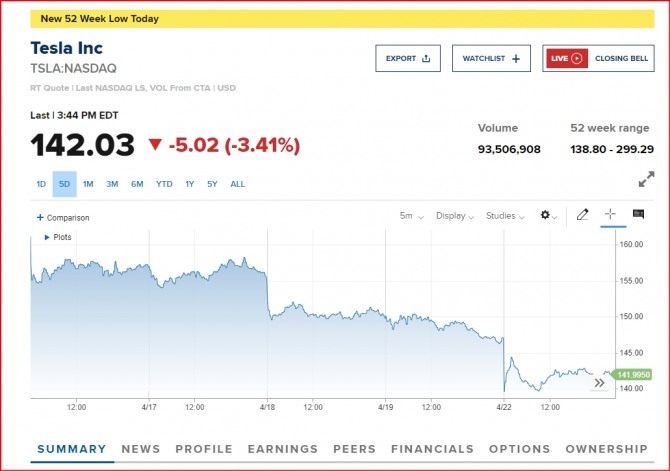Open the Studies dropdown

(505, 216)
